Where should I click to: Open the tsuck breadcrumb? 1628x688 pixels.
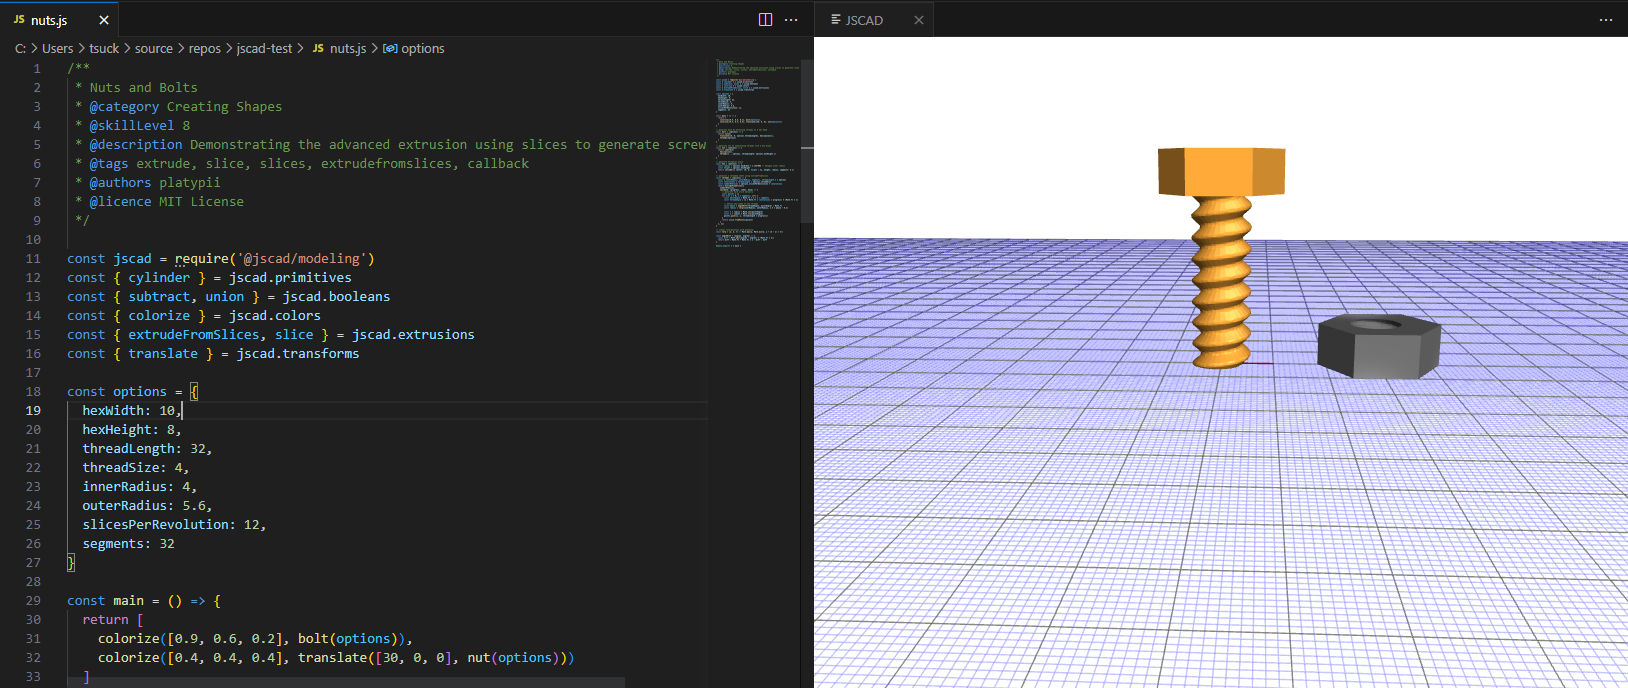tap(104, 48)
